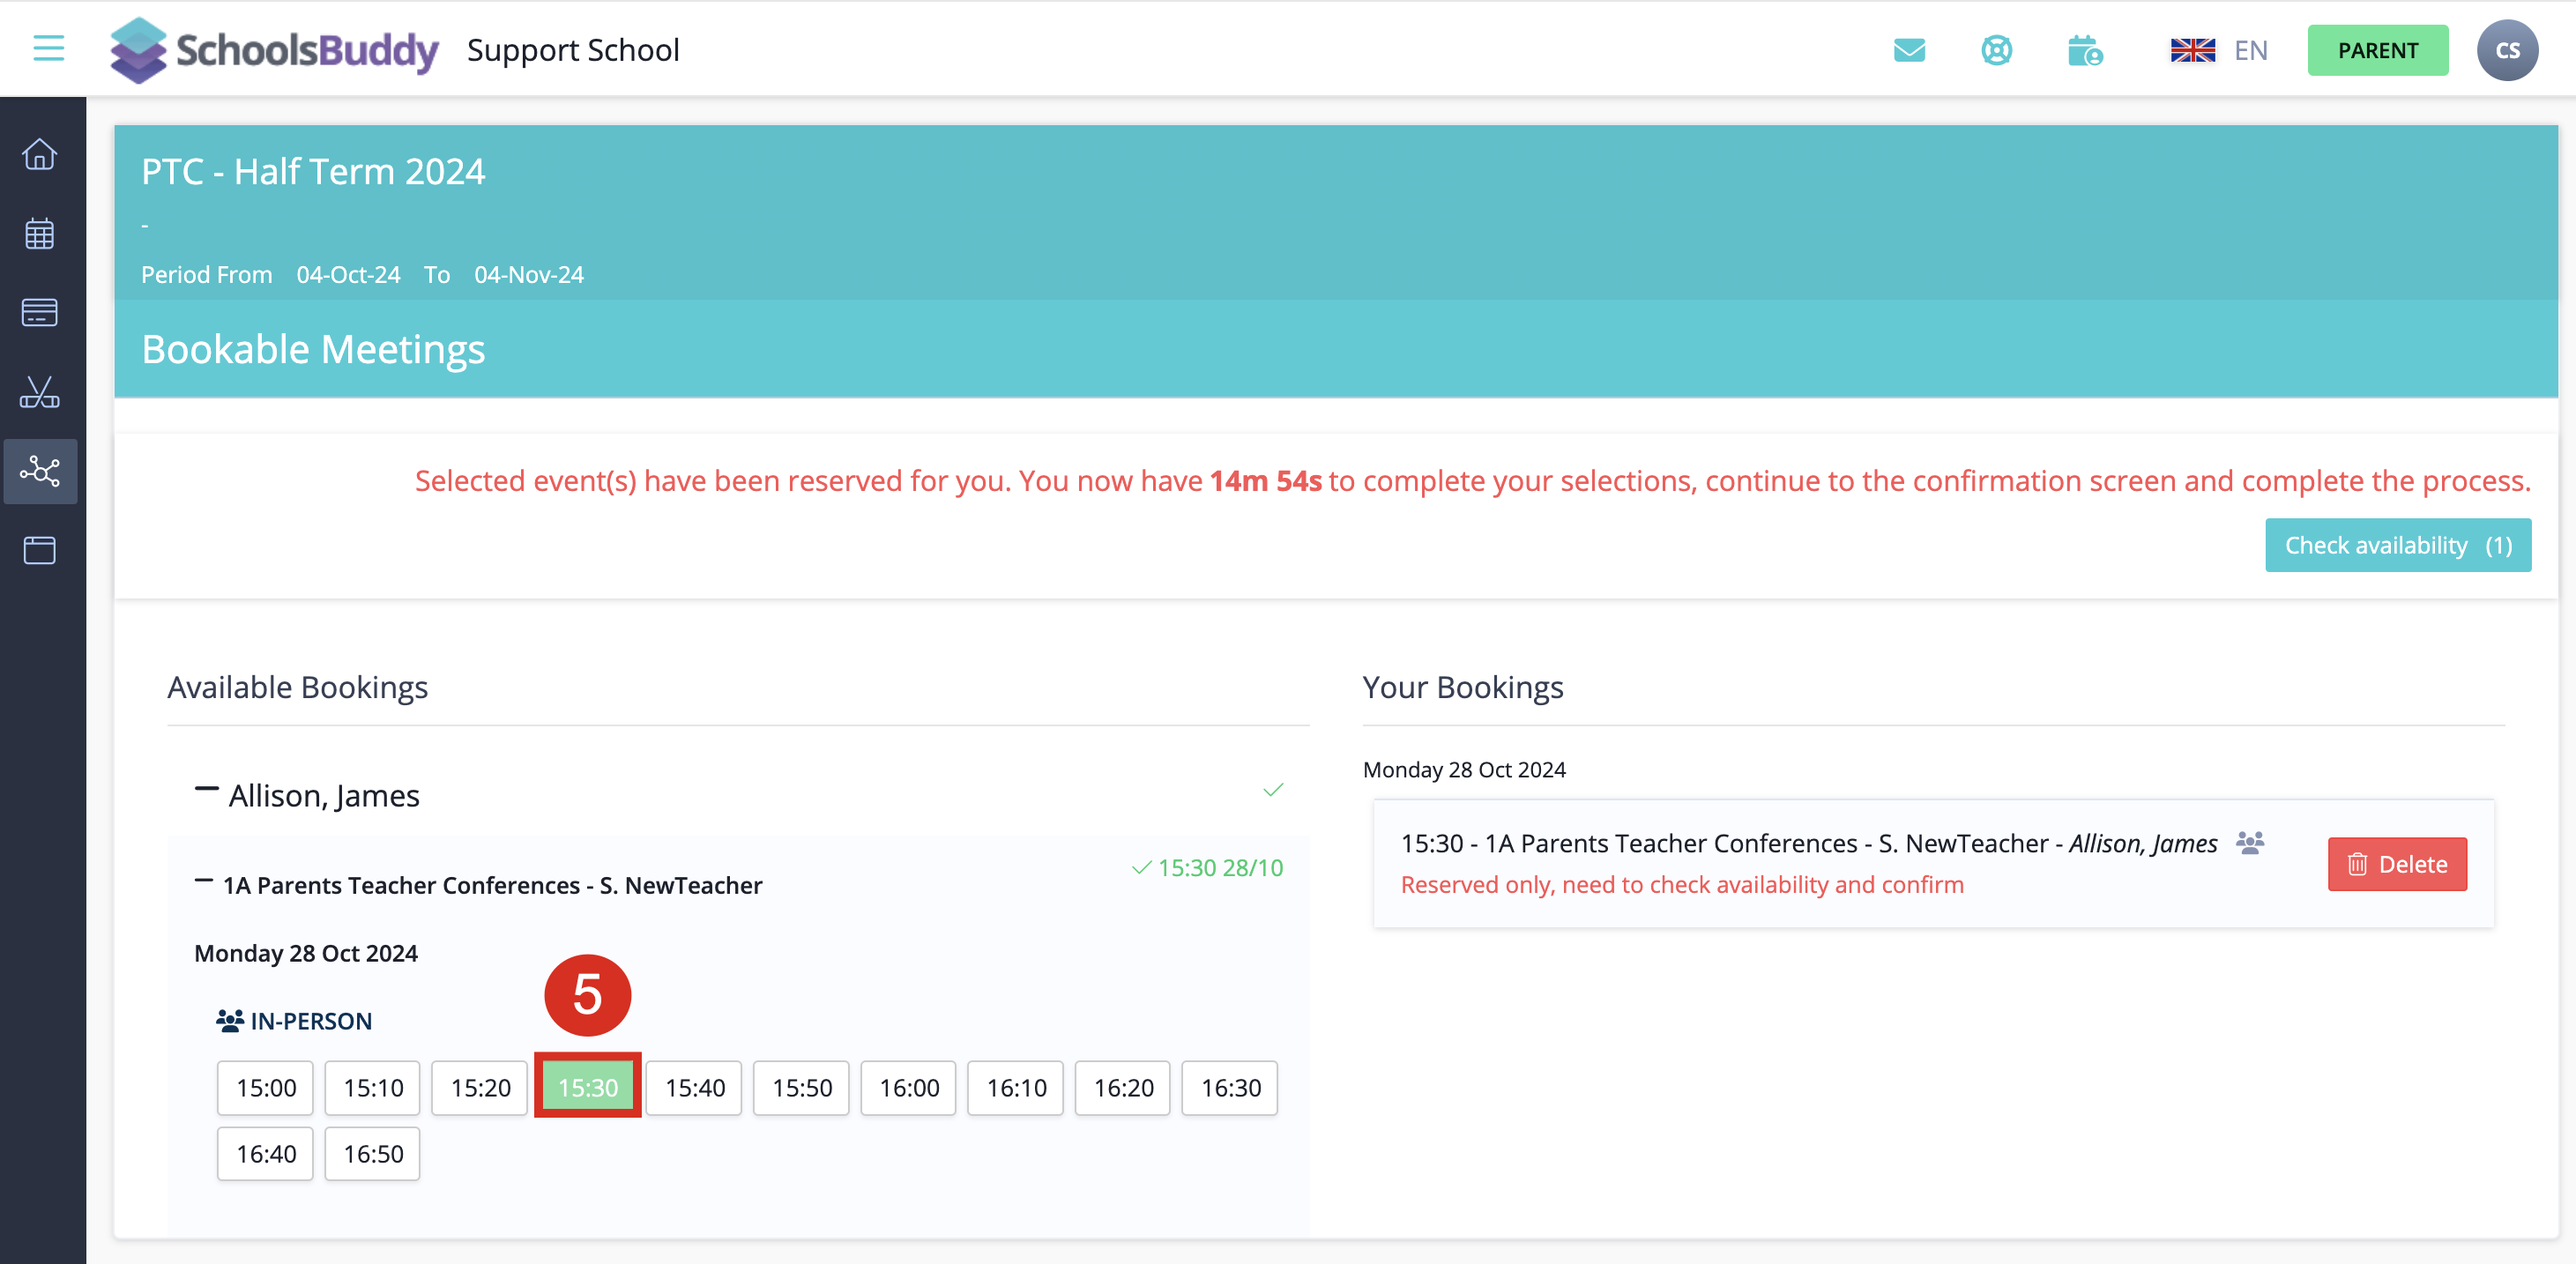
Task: Open the hamburger menu icon
Action: [48, 48]
